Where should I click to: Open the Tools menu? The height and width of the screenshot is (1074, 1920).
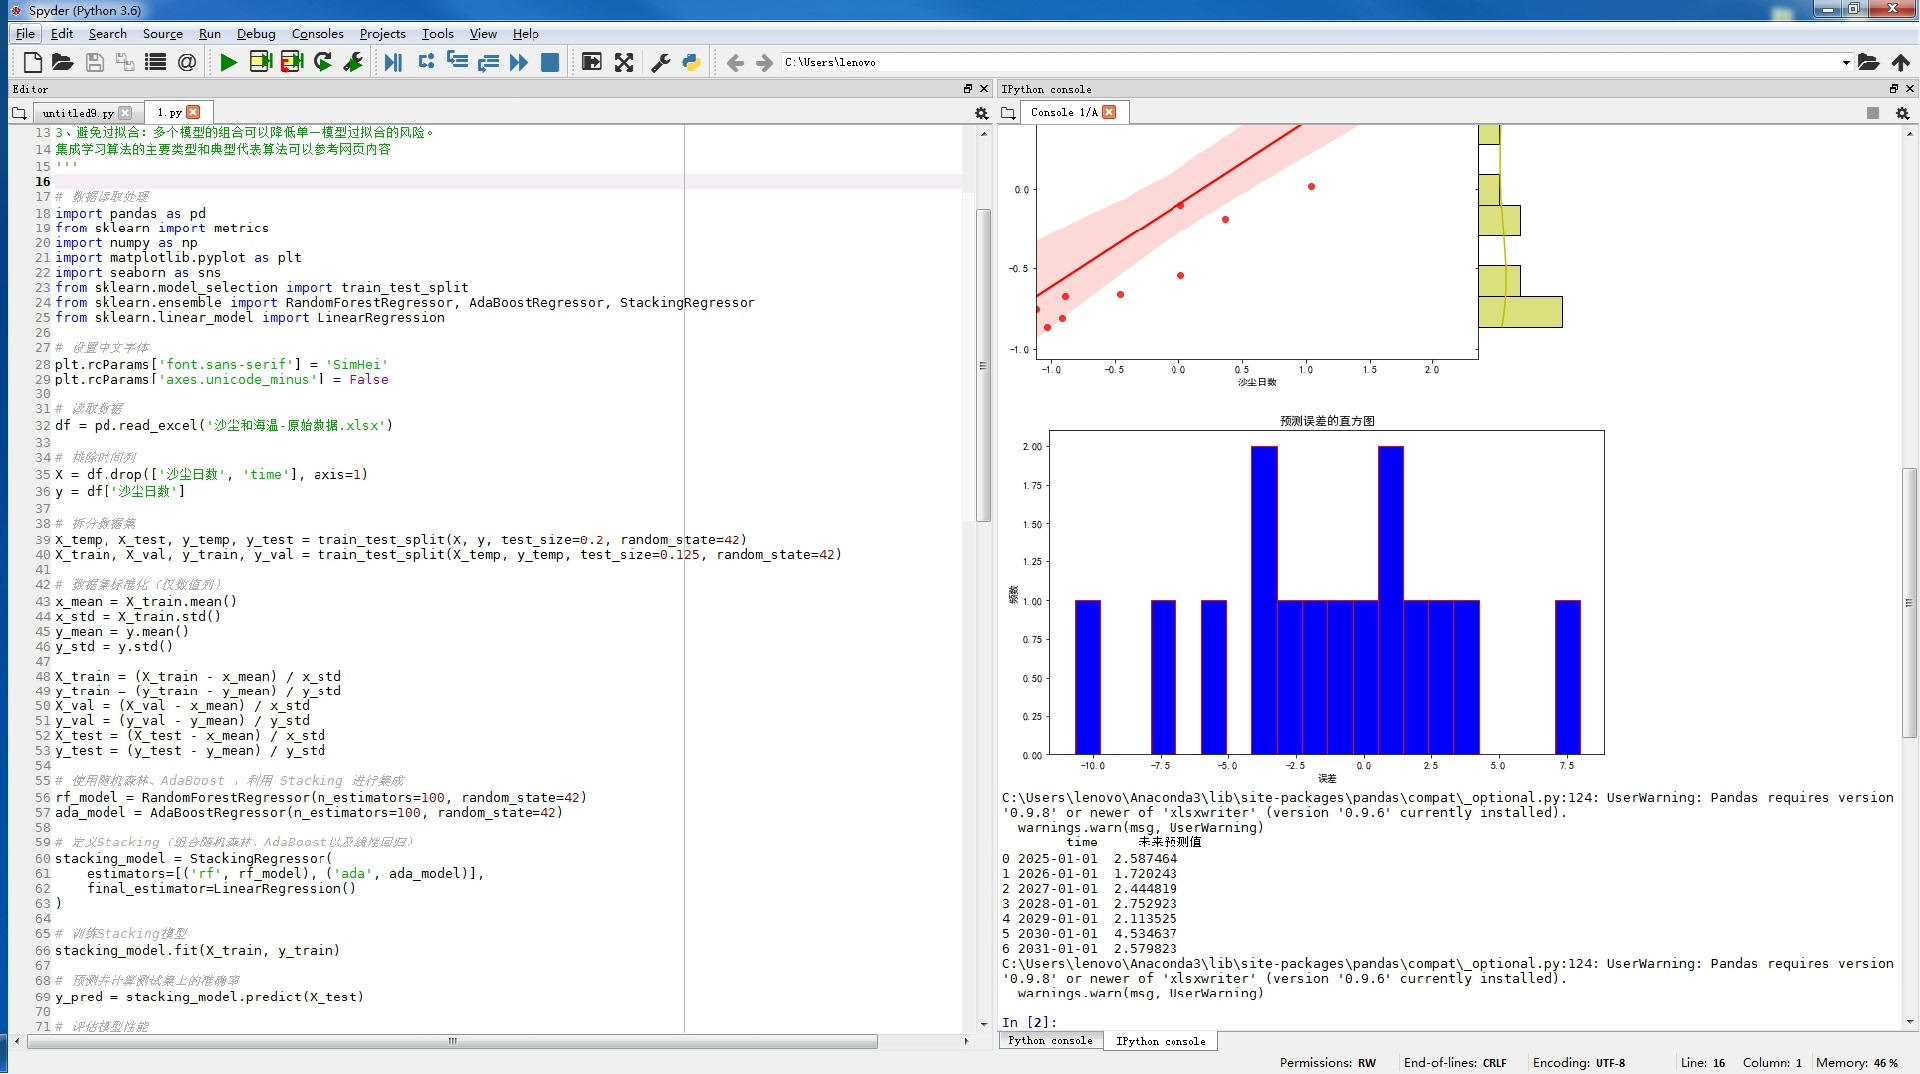[x=437, y=33]
